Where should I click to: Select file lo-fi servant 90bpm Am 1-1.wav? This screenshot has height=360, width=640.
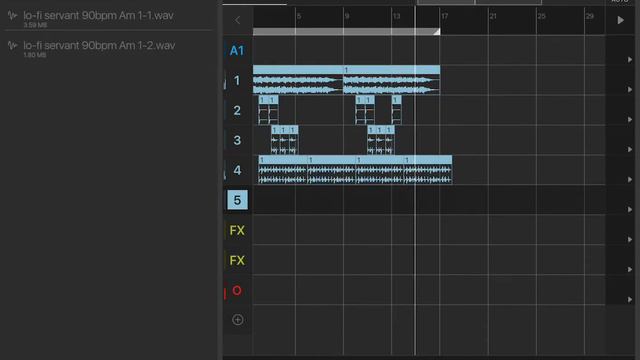click(98, 16)
